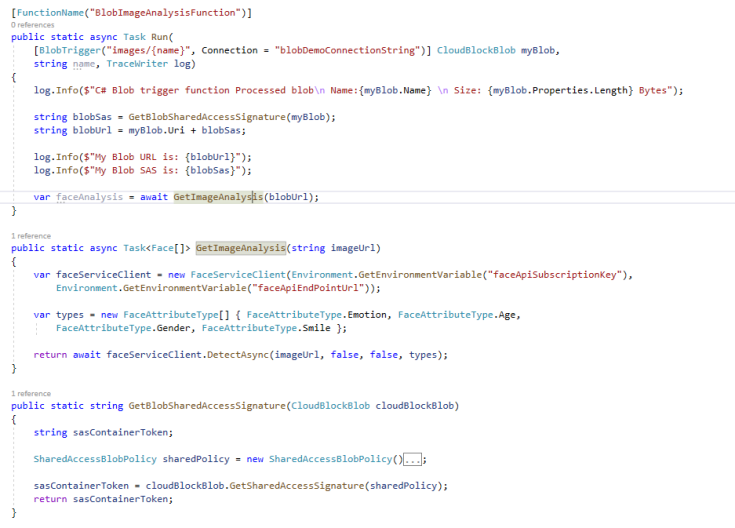Click the BlobTrigger attribute in Run parameters
Screen dimensions: 735x528
tap(70, 50)
